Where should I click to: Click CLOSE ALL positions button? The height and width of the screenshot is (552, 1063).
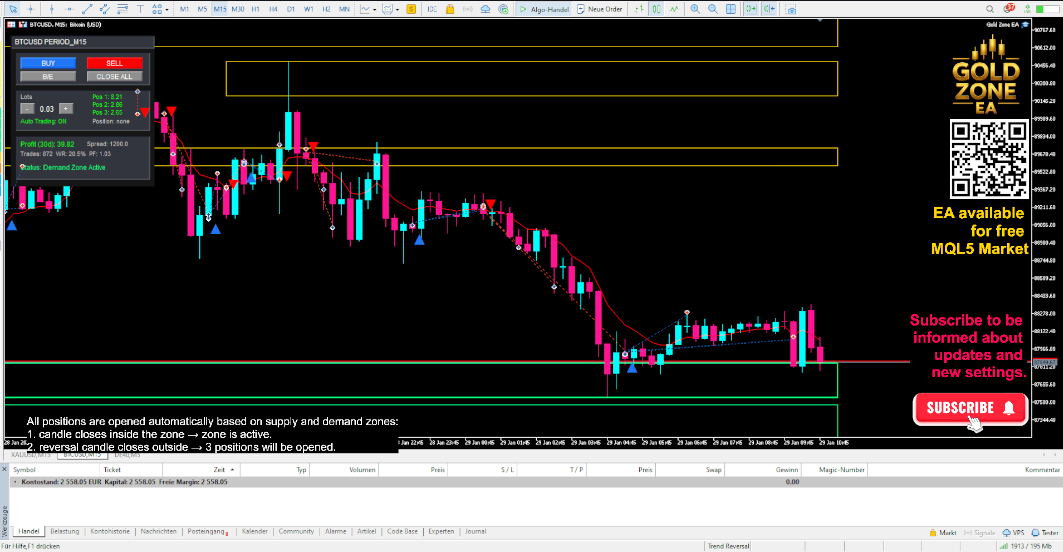pyautogui.click(x=115, y=77)
